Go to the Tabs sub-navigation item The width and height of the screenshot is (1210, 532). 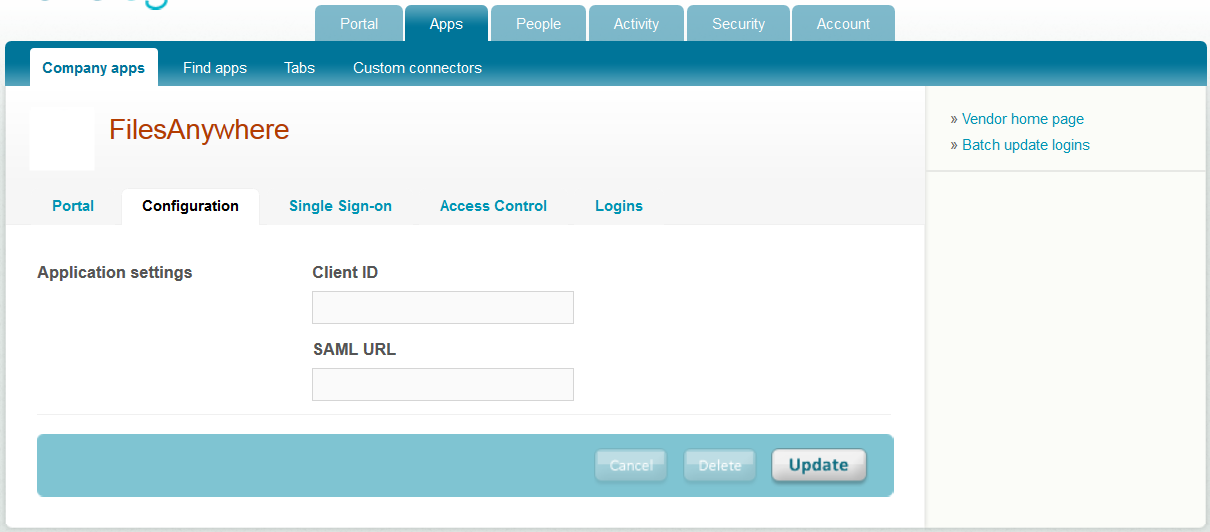299,68
